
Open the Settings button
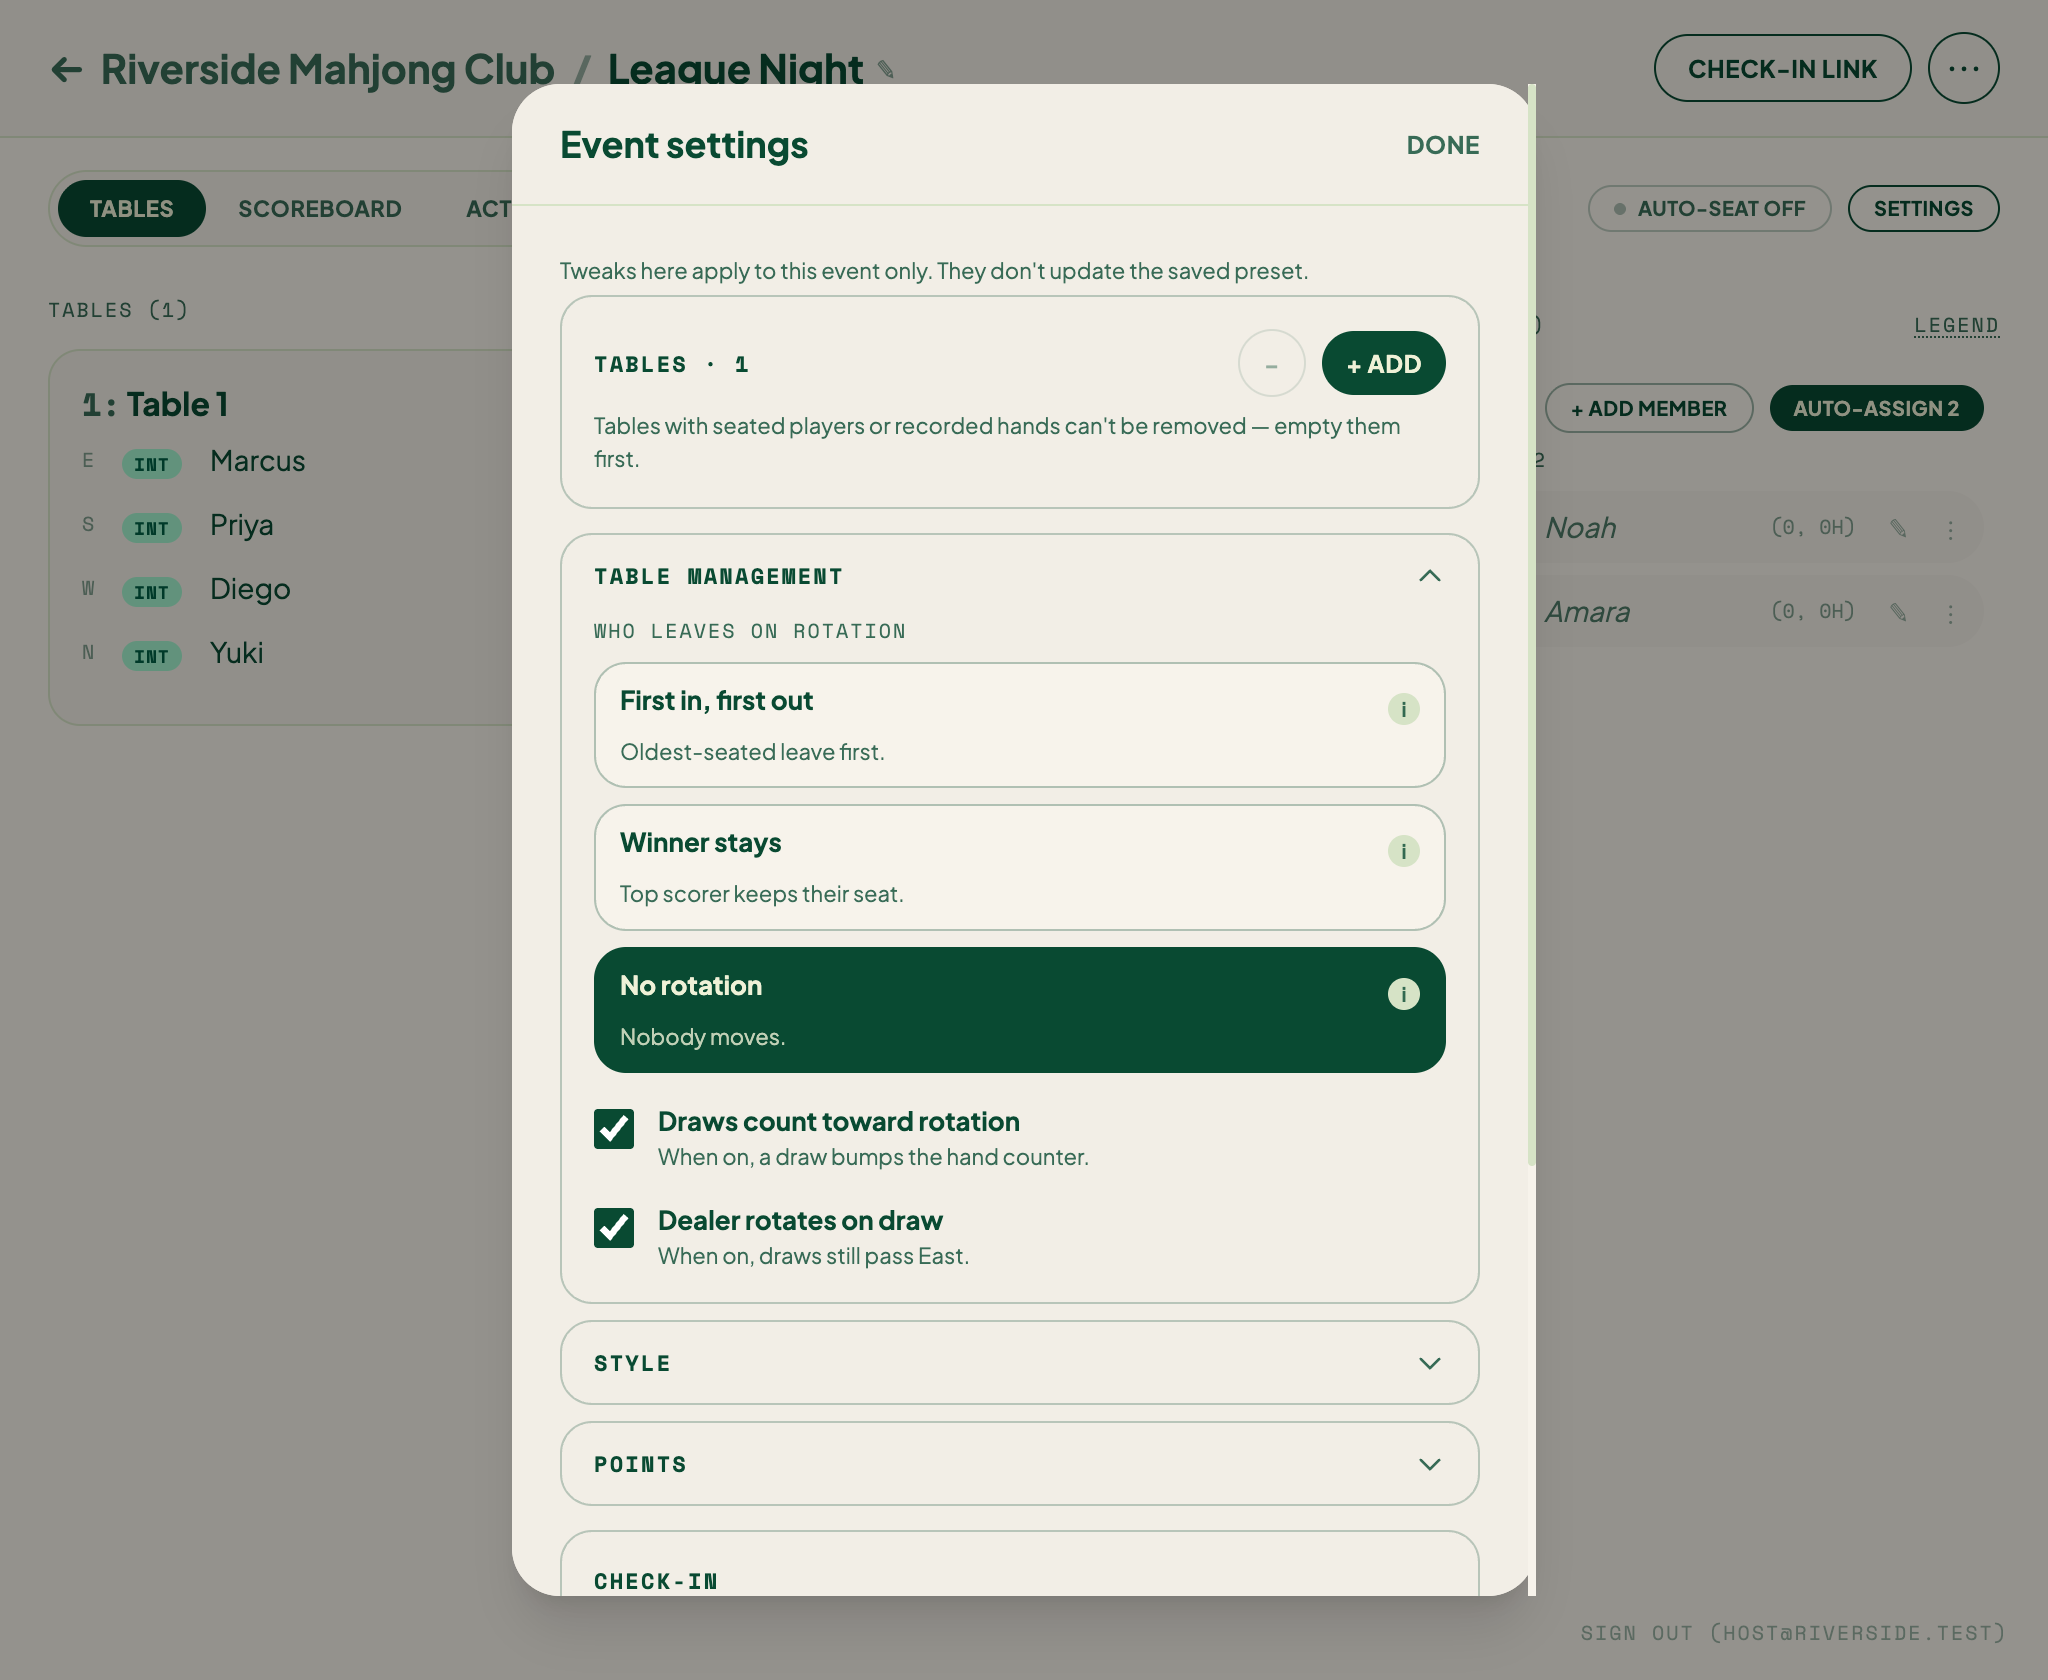[x=1923, y=209]
